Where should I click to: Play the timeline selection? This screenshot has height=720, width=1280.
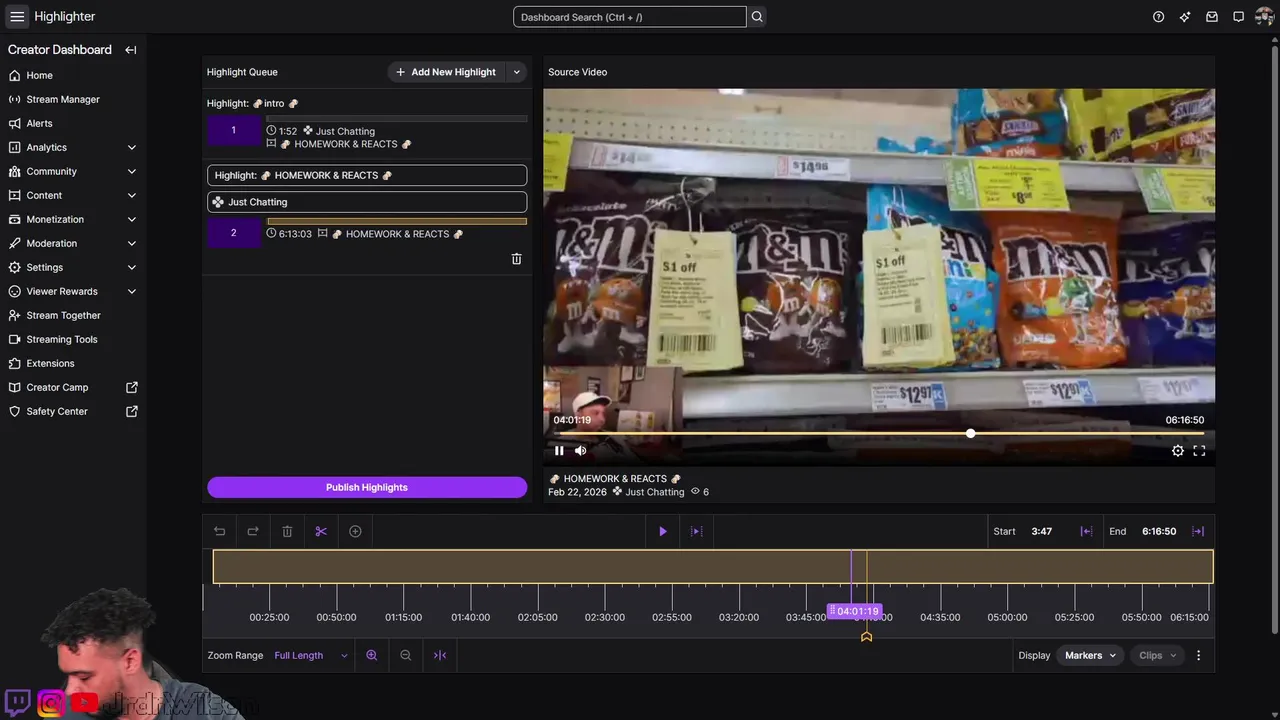663,532
